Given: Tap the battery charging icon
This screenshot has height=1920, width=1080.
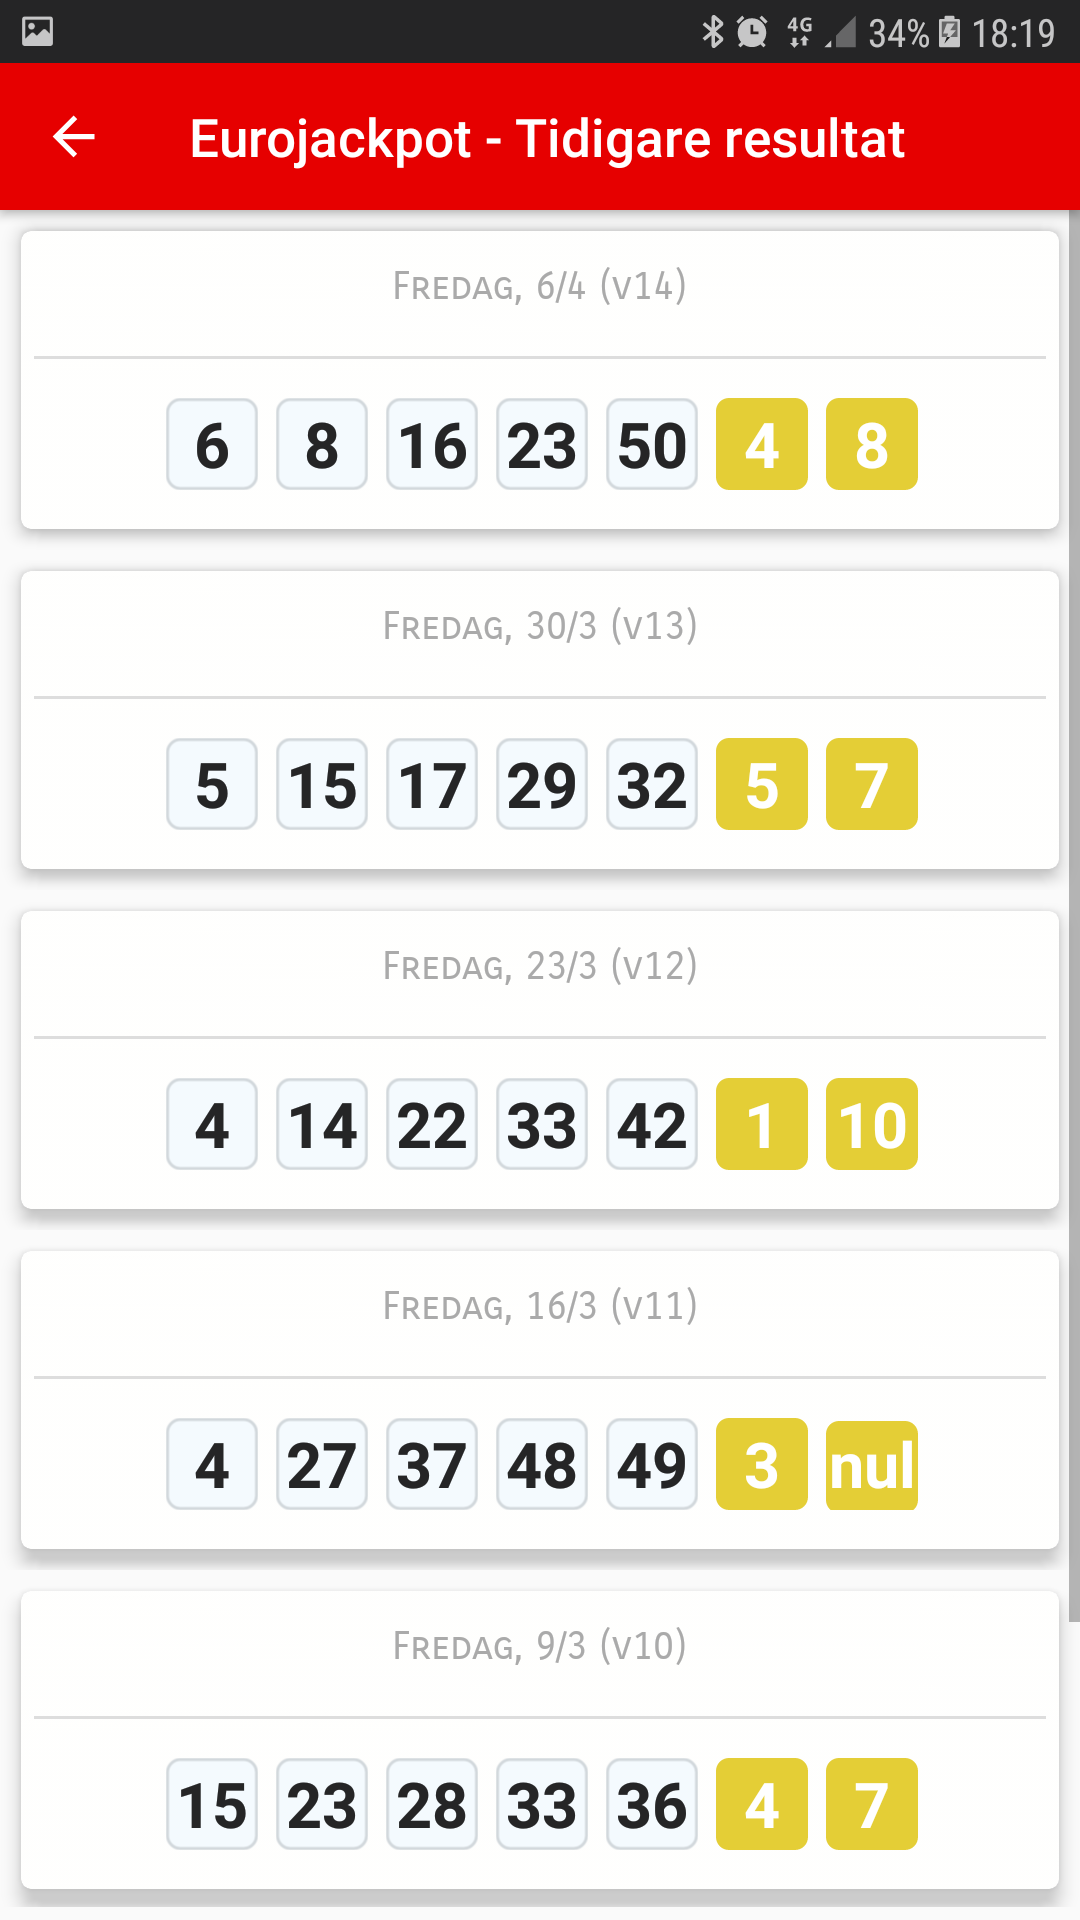Looking at the screenshot, I should click(x=950, y=32).
